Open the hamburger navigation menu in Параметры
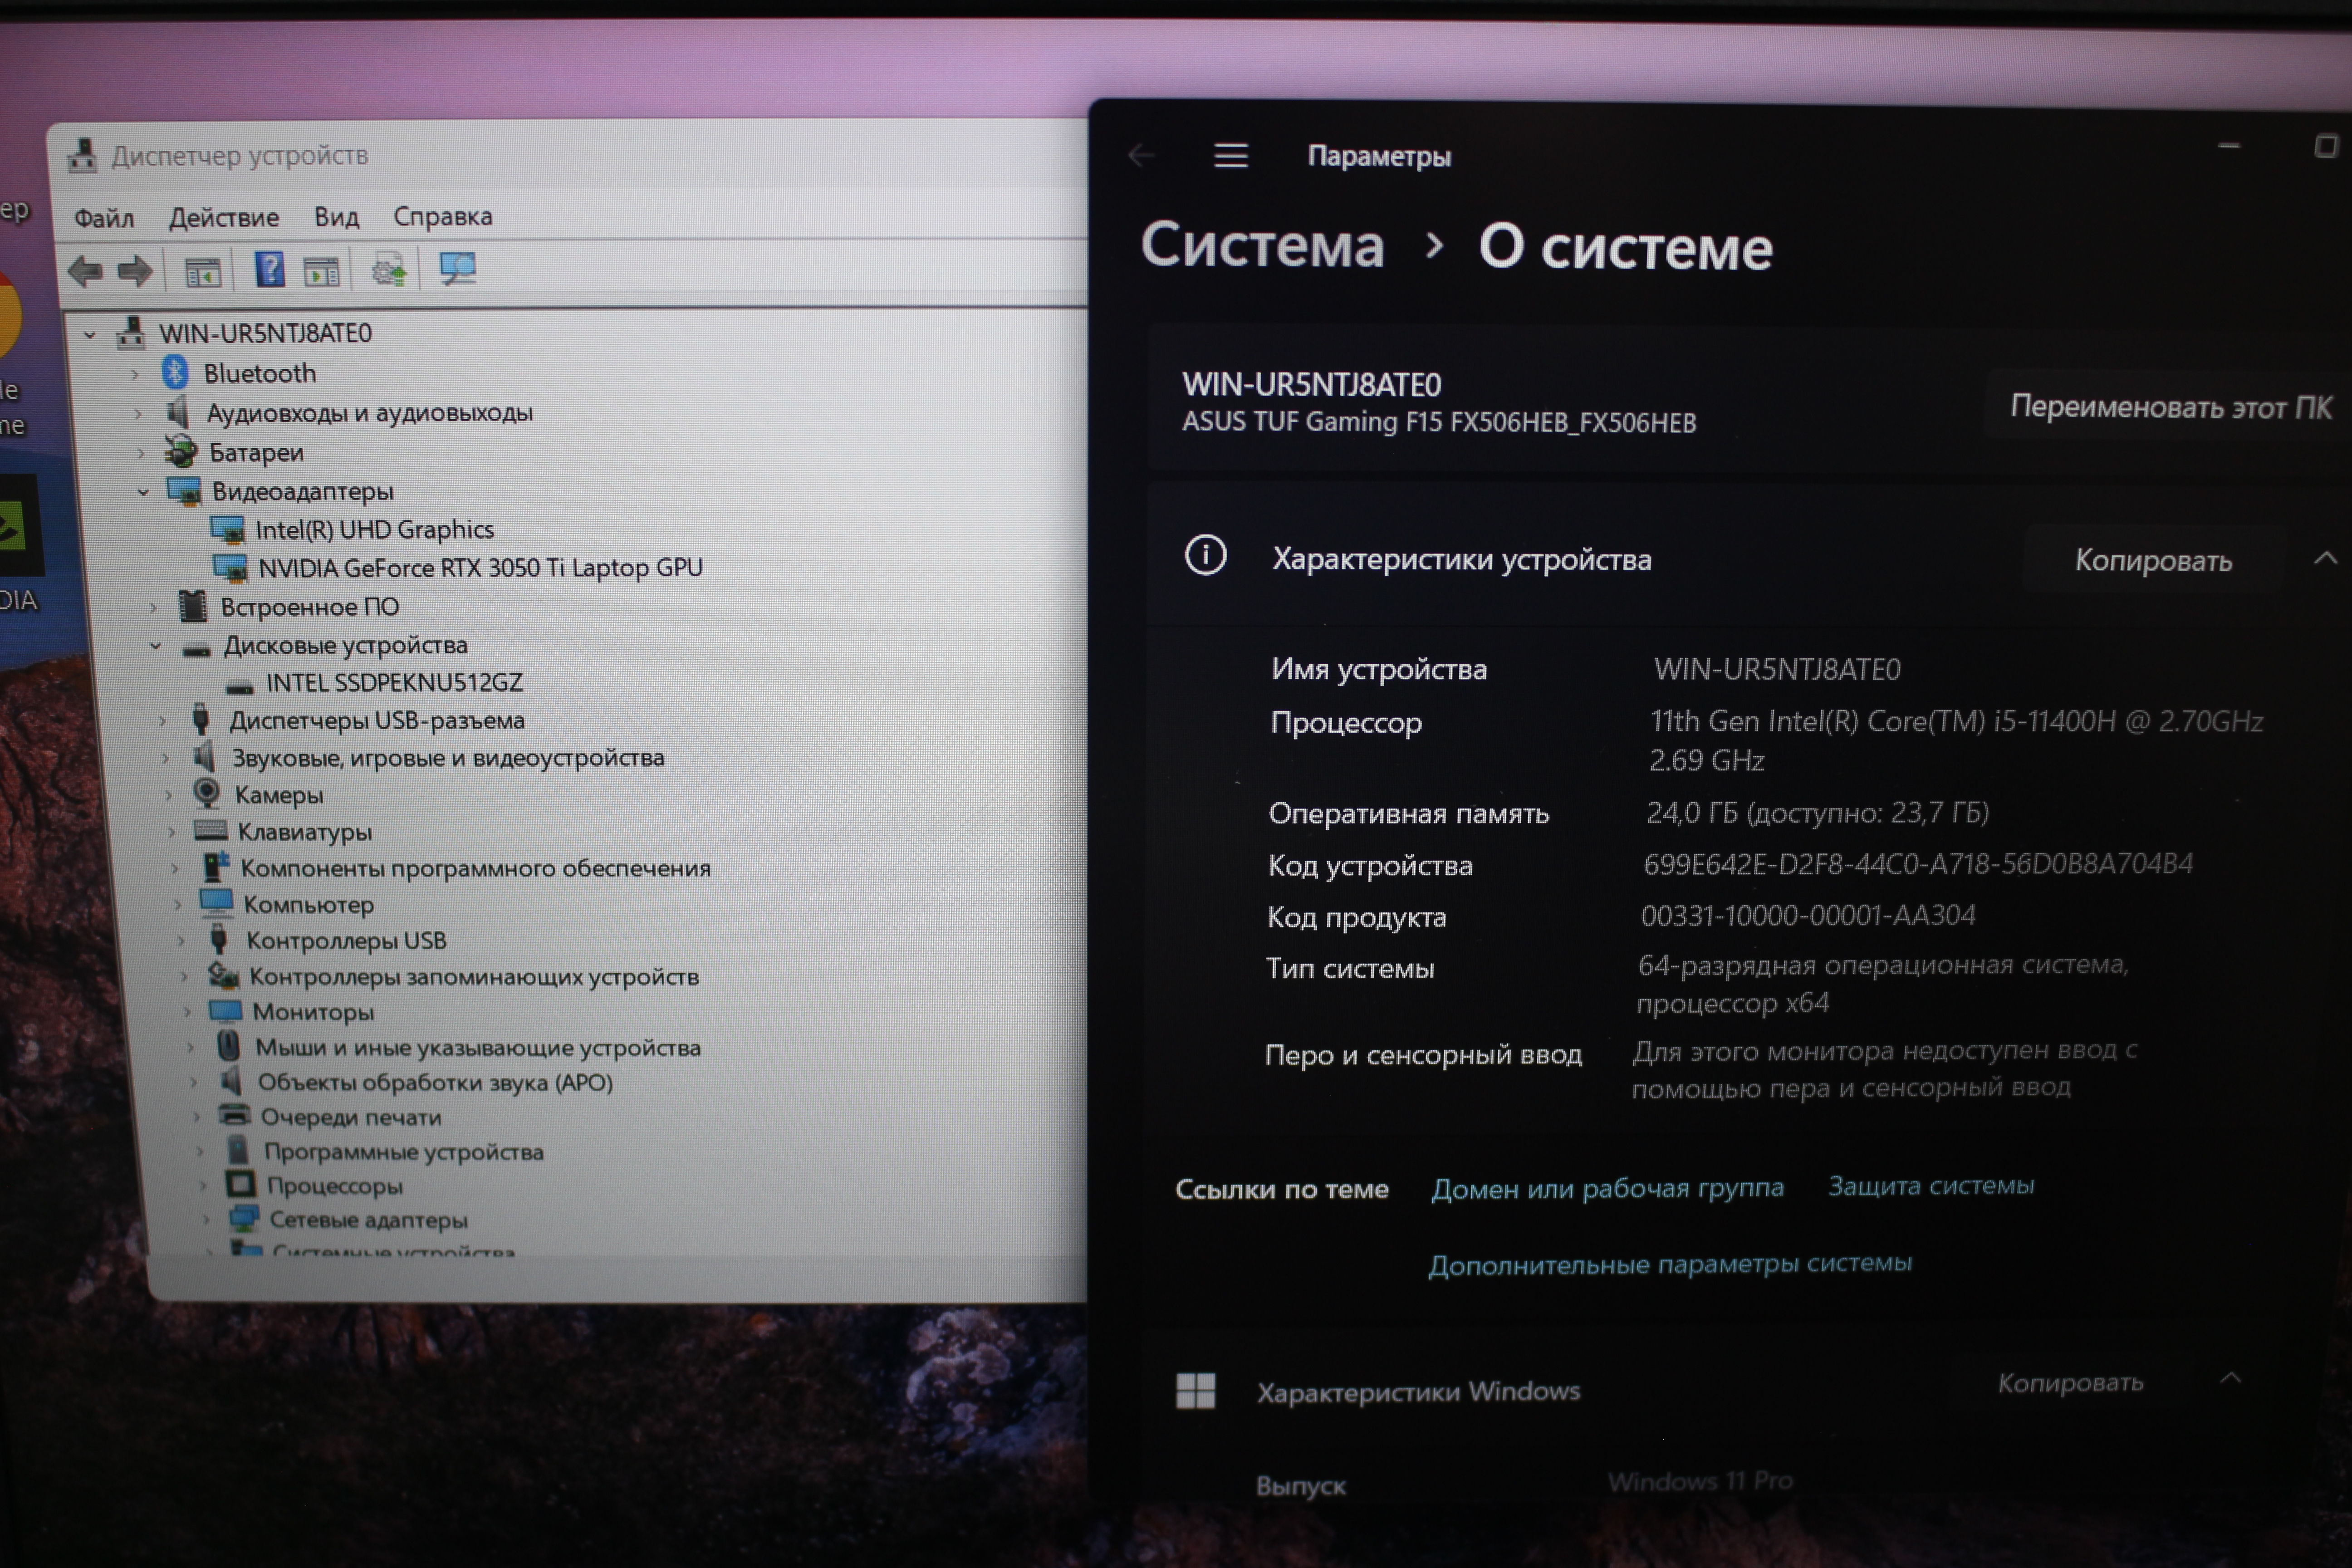 [x=1231, y=156]
